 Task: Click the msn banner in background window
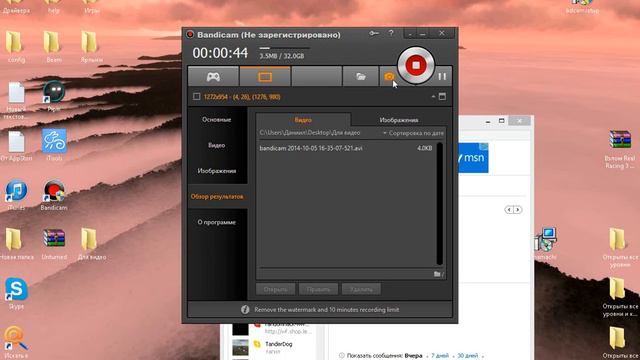coord(473,158)
